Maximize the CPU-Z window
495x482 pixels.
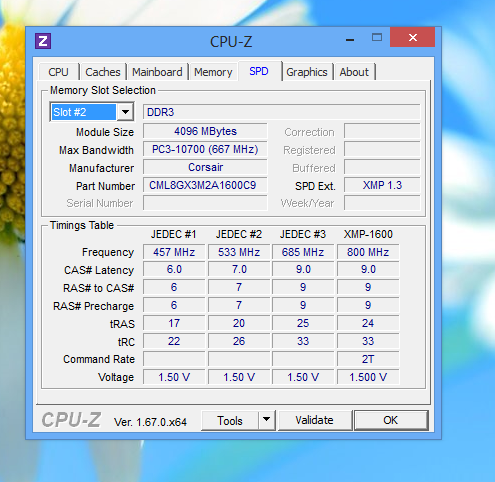[377, 37]
